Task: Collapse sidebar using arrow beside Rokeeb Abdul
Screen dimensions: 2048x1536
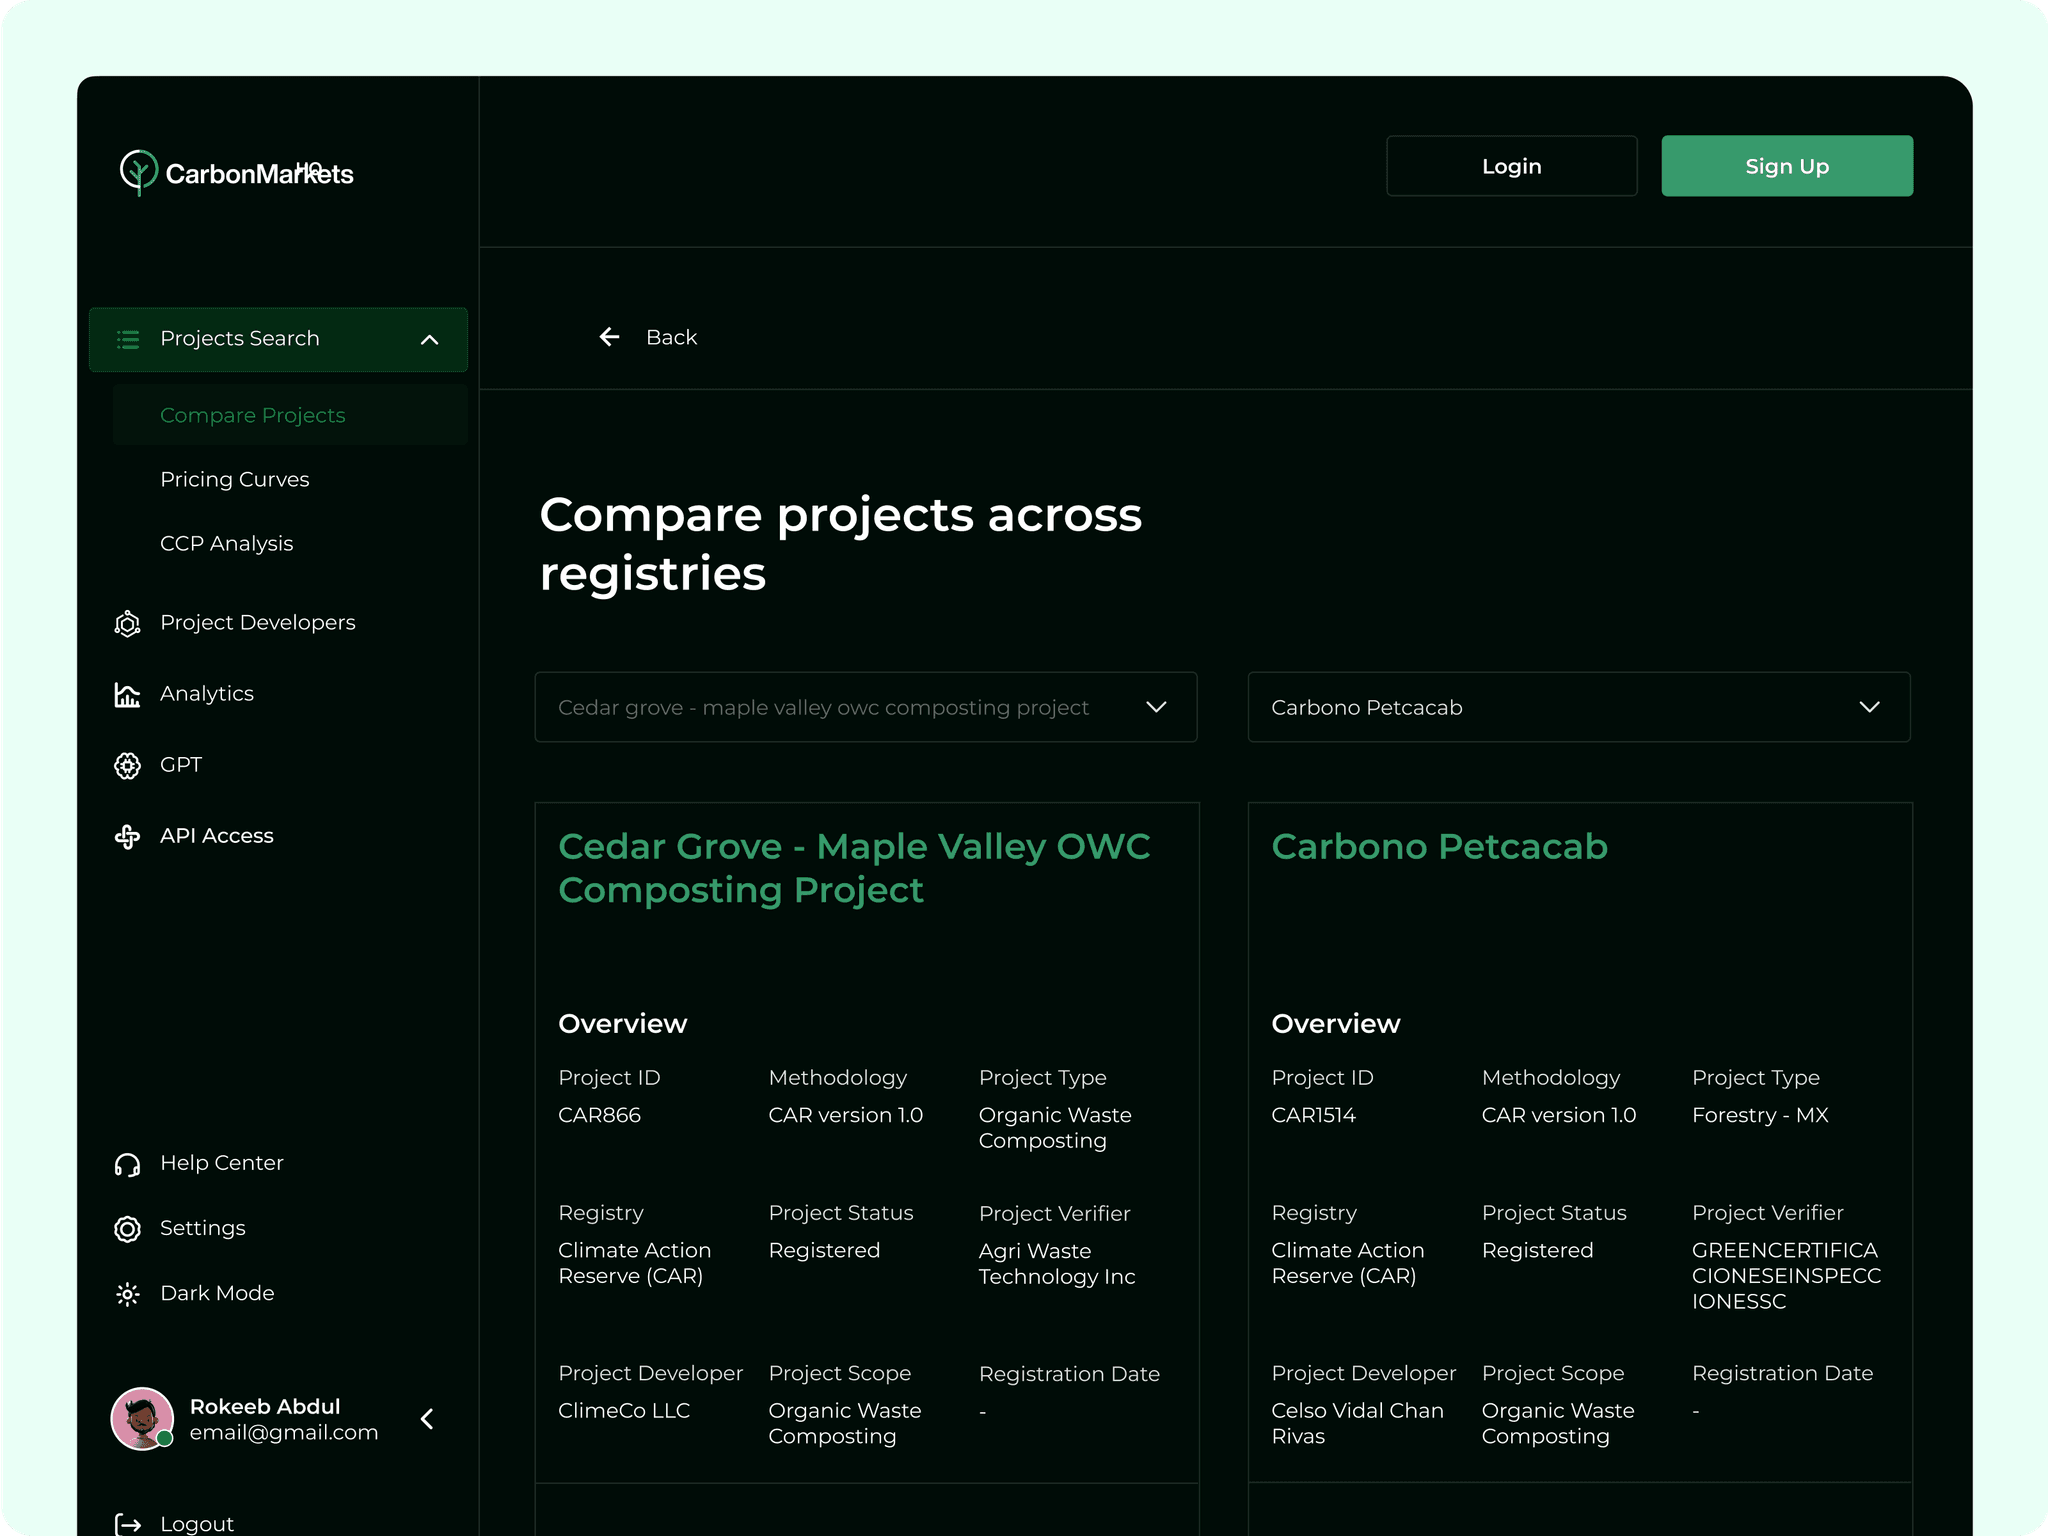Action: coord(427,1419)
